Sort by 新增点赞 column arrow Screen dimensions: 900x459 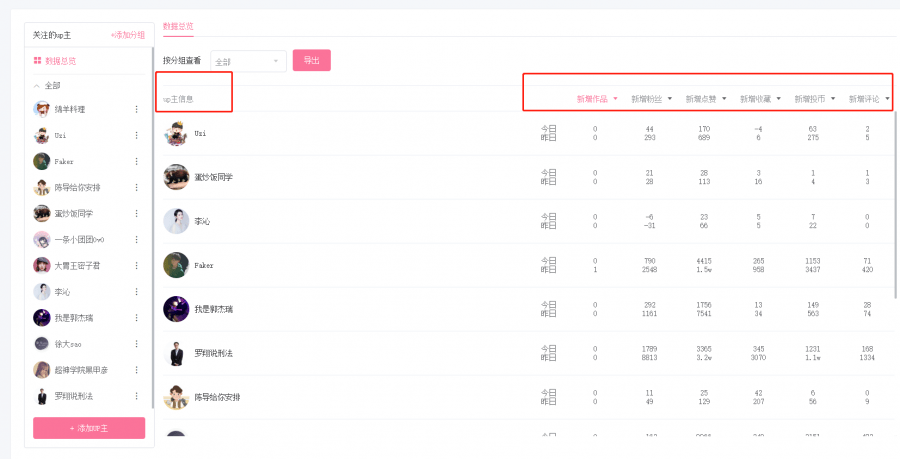point(724,99)
